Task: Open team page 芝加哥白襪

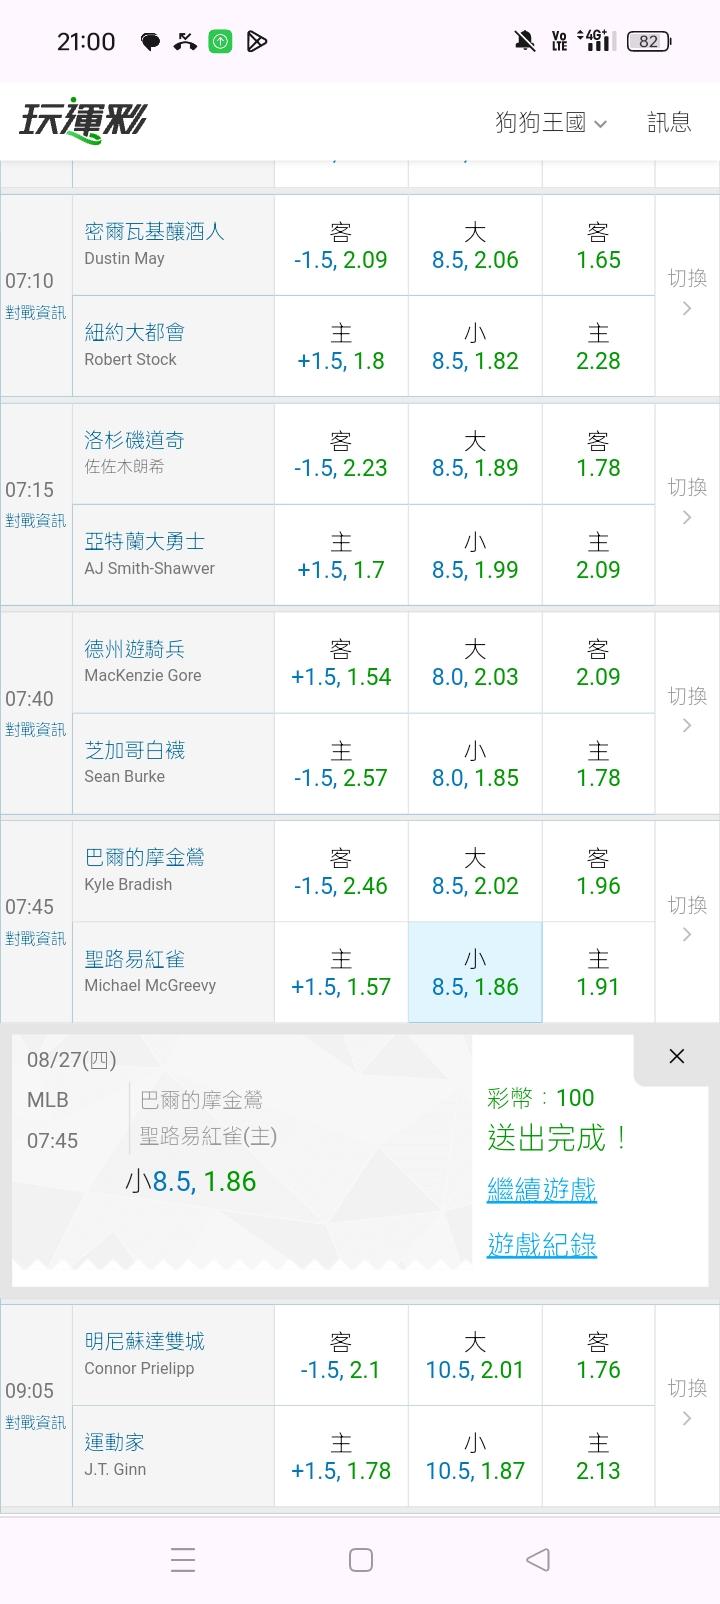Action: click(135, 750)
